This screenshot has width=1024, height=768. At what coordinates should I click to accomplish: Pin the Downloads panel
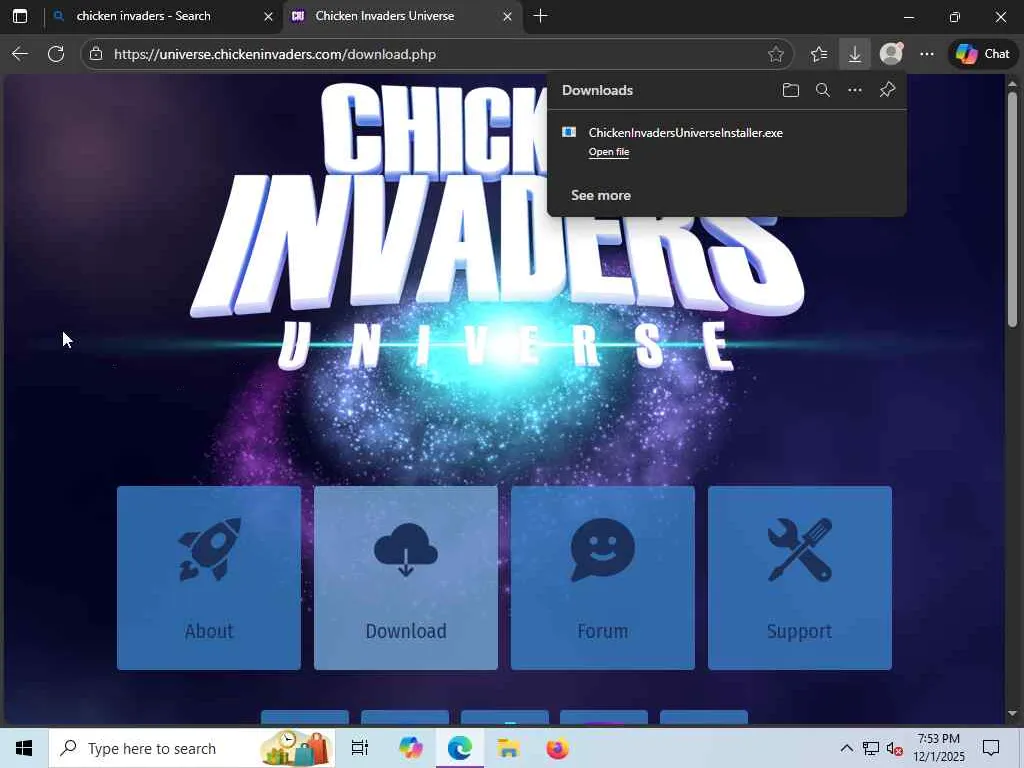tap(887, 90)
